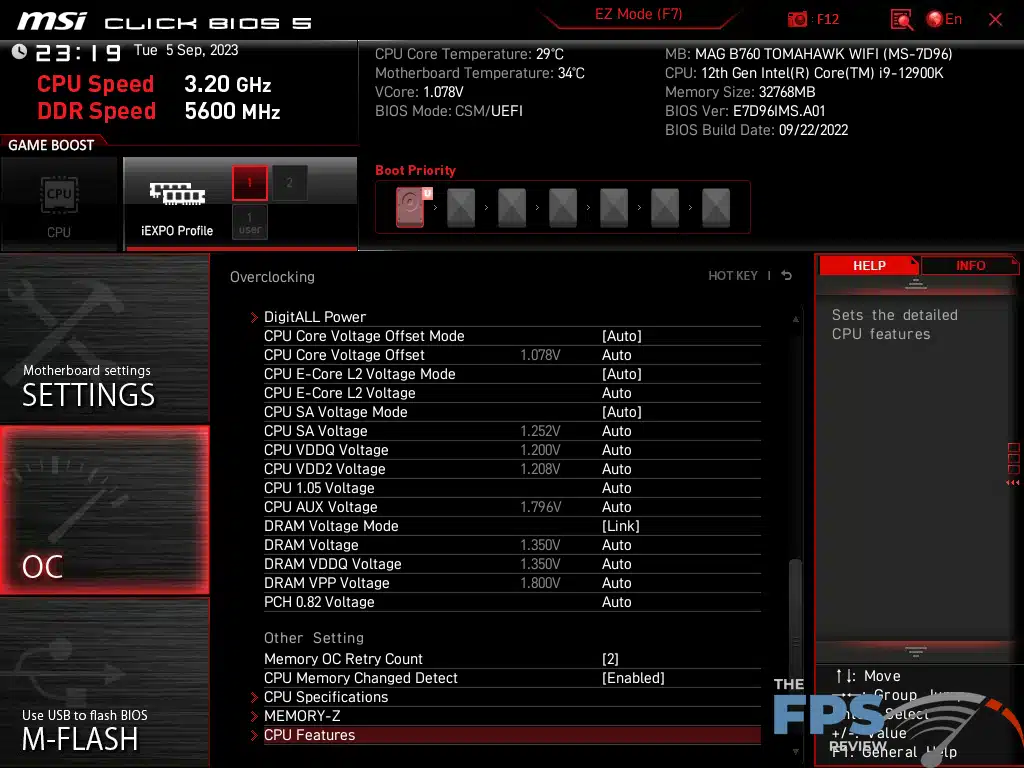Open M-FLASH to flash BIOS from USB
This screenshot has width=1024, height=768.
(104, 682)
